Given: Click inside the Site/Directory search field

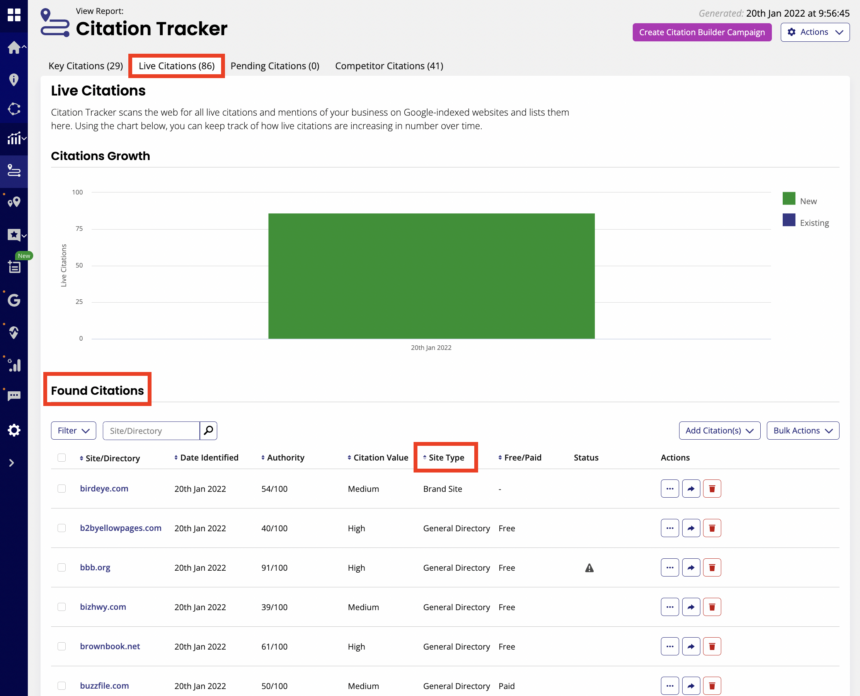Looking at the screenshot, I should 150,430.
